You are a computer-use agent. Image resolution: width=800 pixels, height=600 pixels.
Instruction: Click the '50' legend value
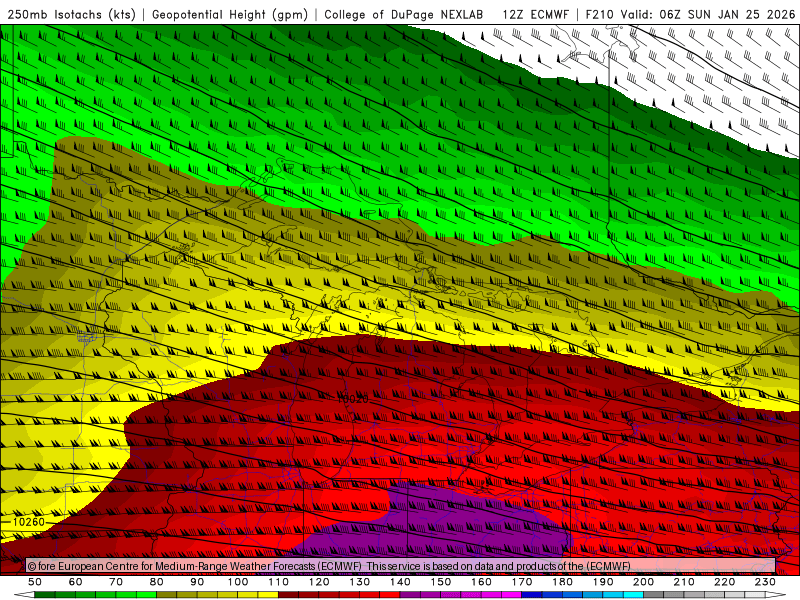(x=35, y=582)
